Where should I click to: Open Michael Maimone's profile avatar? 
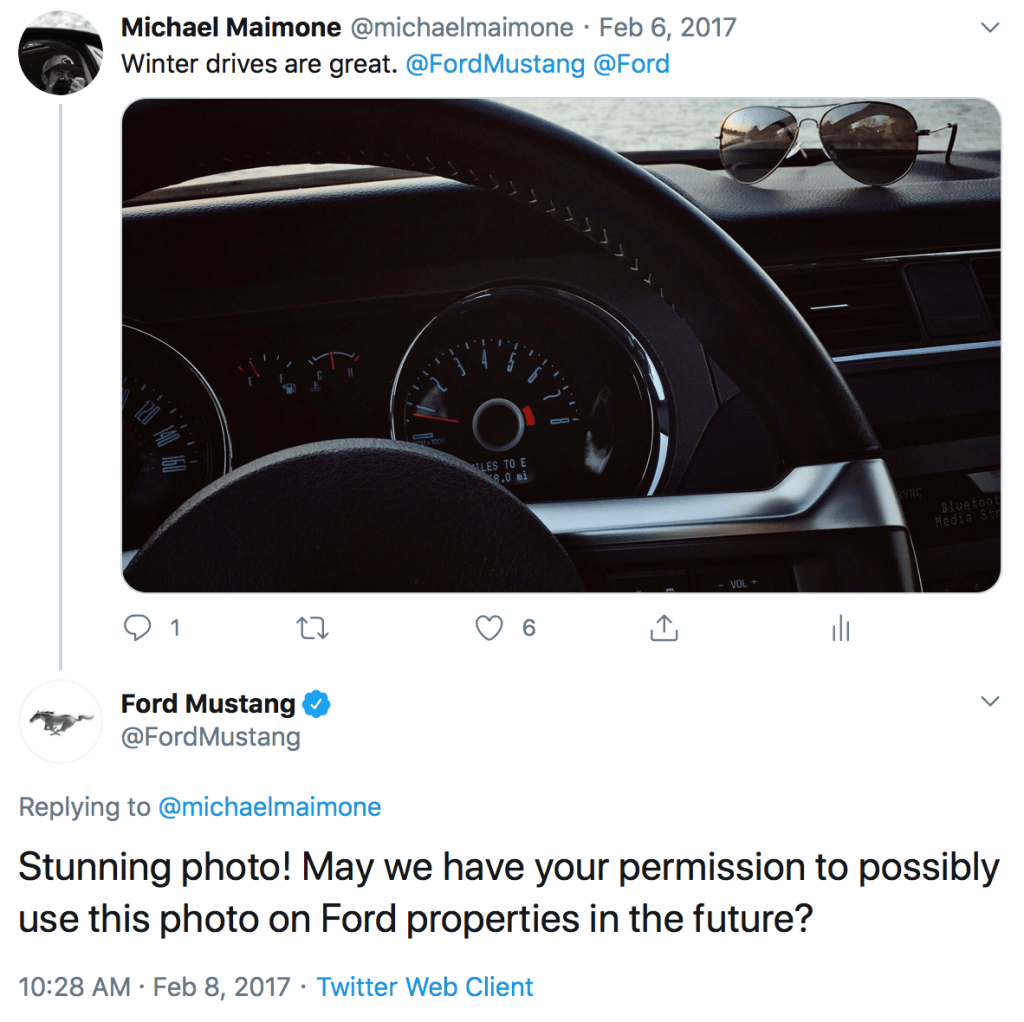tap(60, 53)
